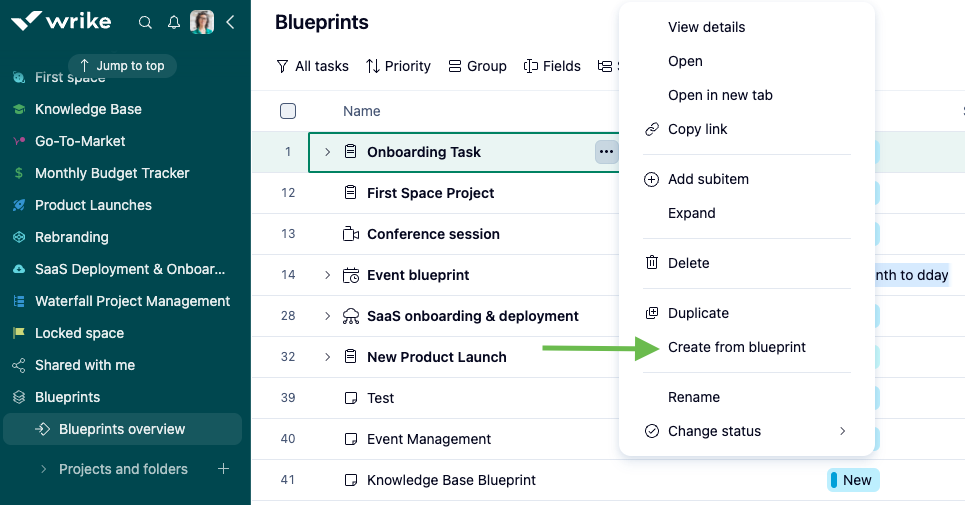Expand the Event blueprint row
The width and height of the screenshot is (965, 505).
click(x=327, y=275)
